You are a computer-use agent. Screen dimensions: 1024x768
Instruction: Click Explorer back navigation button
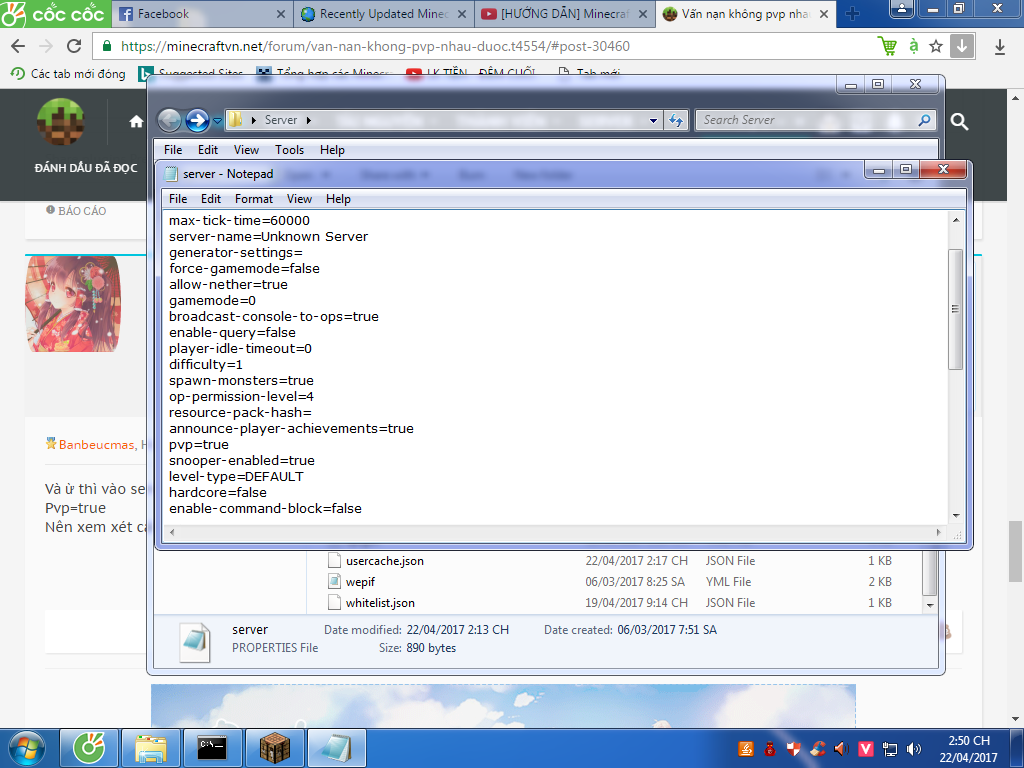[169, 120]
